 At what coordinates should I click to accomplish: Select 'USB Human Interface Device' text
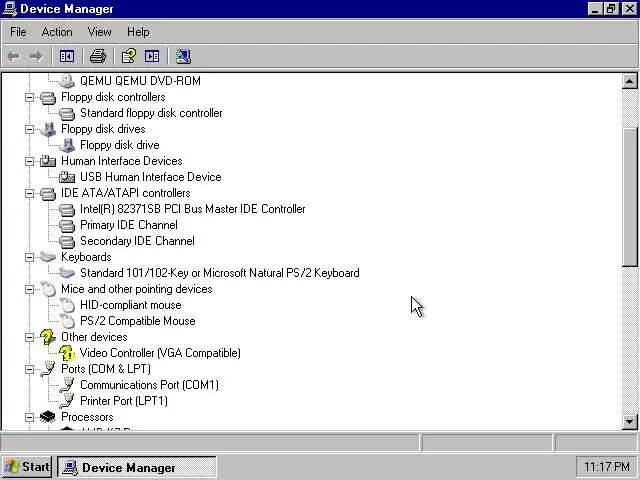151,177
